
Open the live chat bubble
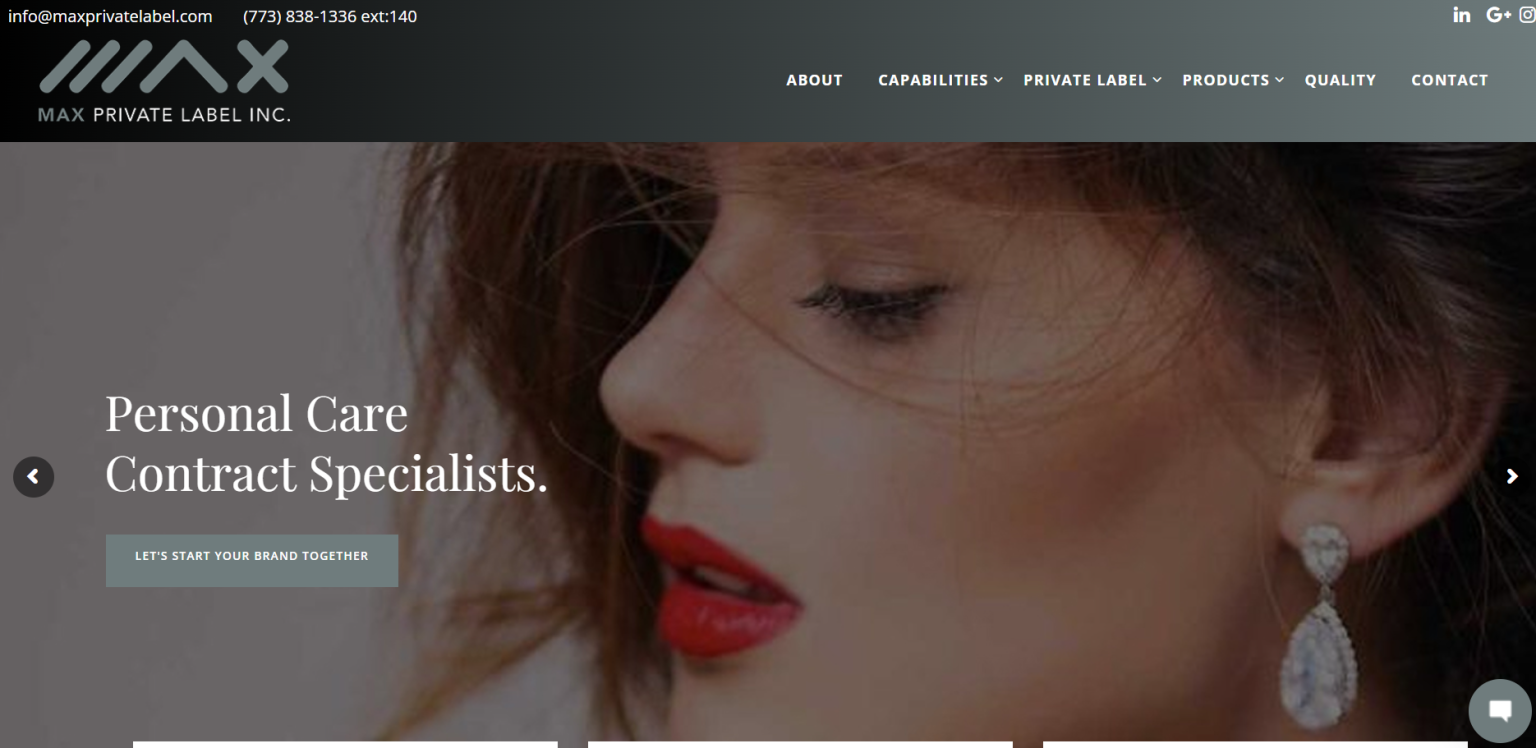1499,711
